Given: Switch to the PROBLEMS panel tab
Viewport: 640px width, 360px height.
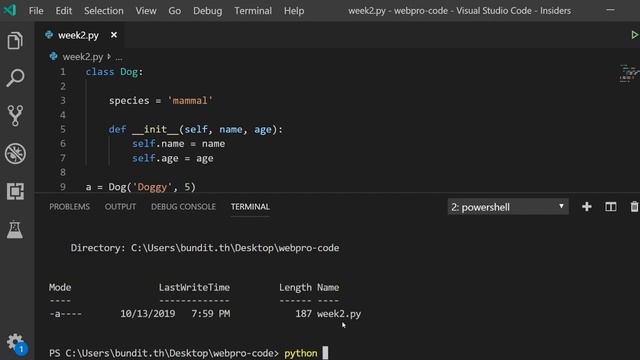Looking at the screenshot, I should pyautogui.click(x=69, y=207).
